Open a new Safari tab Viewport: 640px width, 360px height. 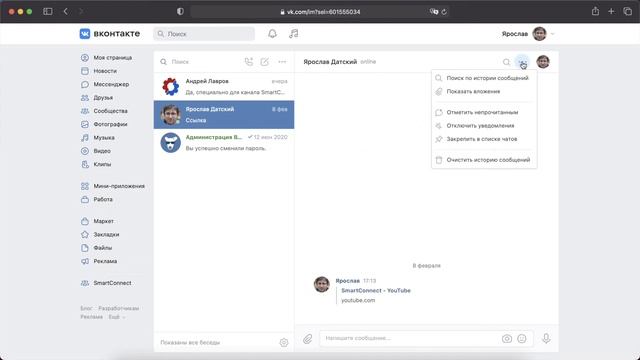611,11
